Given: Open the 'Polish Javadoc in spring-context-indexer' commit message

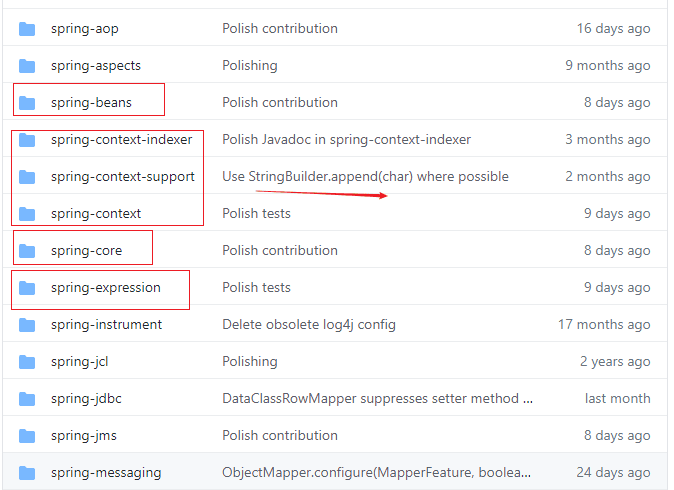Looking at the screenshot, I should 346,140.
